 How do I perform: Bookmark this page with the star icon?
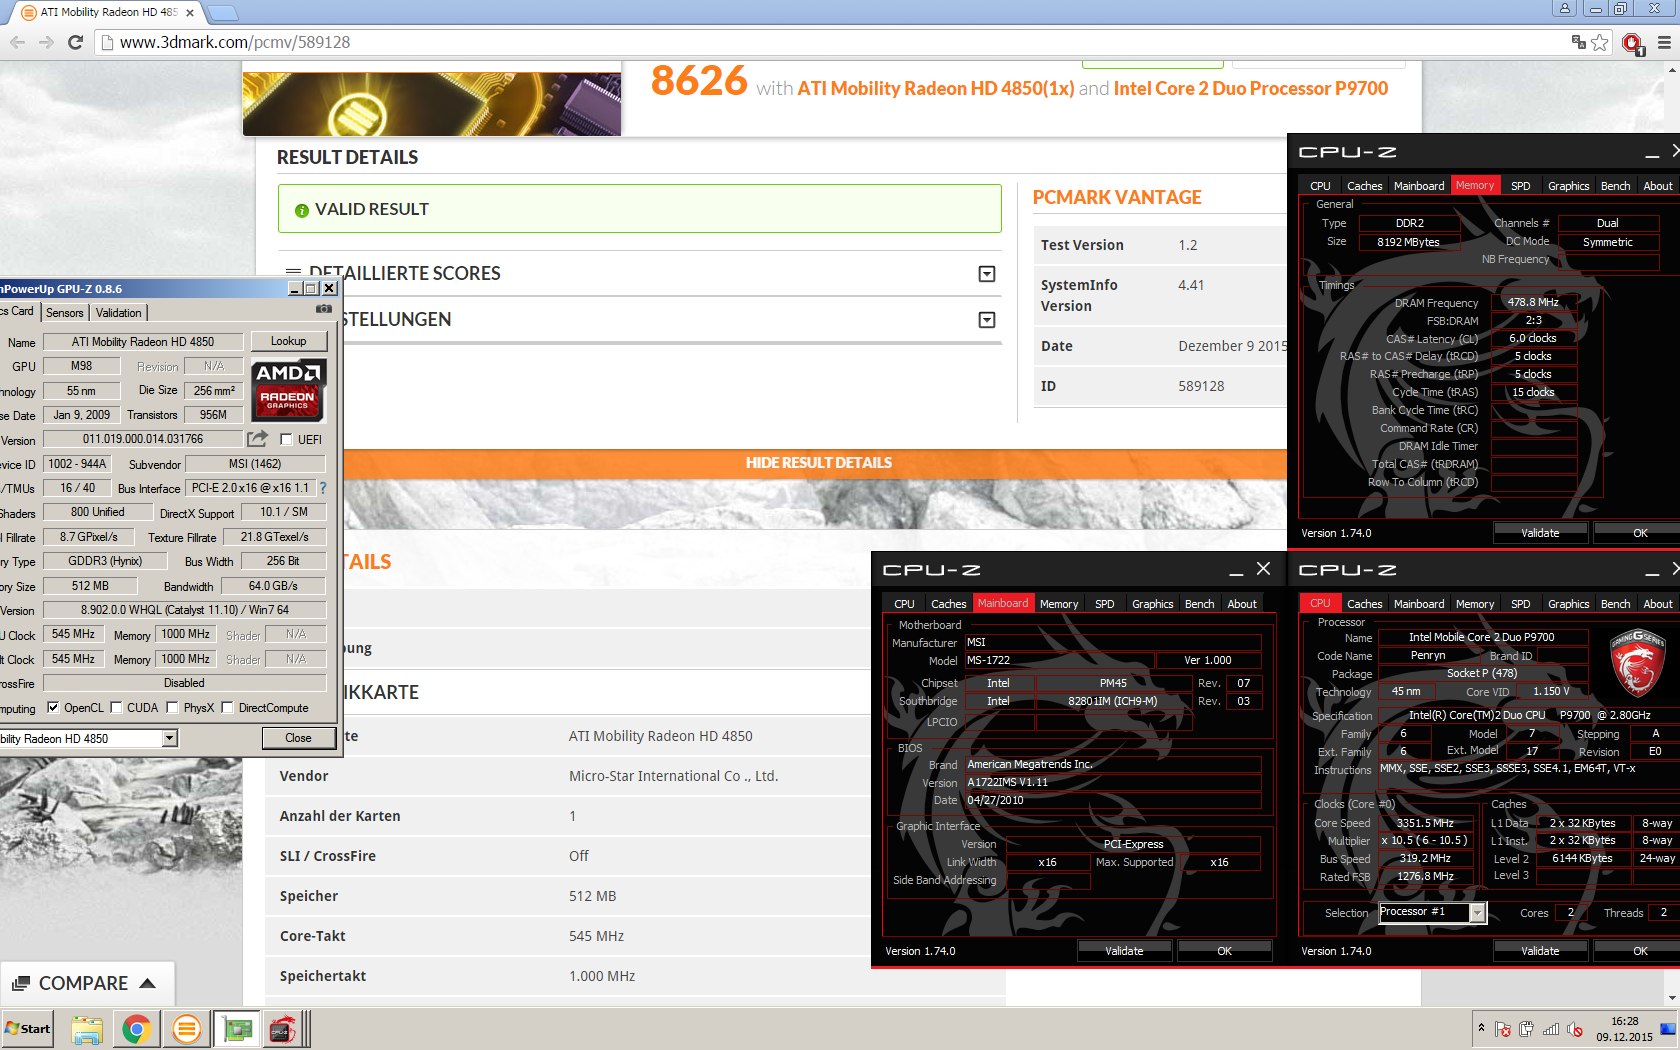point(1600,42)
